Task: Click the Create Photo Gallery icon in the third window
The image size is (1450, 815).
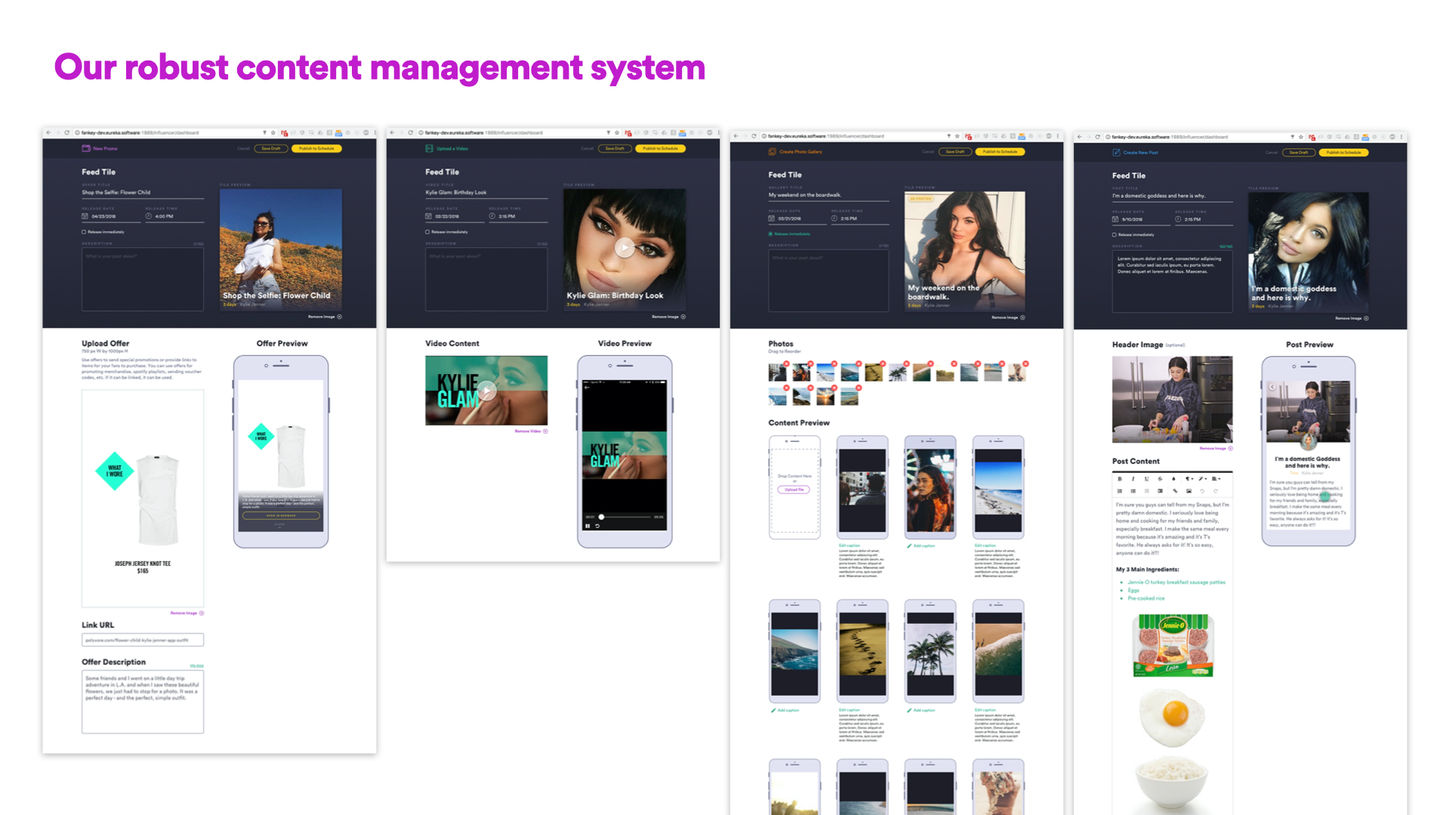Action: click(772, 152)
